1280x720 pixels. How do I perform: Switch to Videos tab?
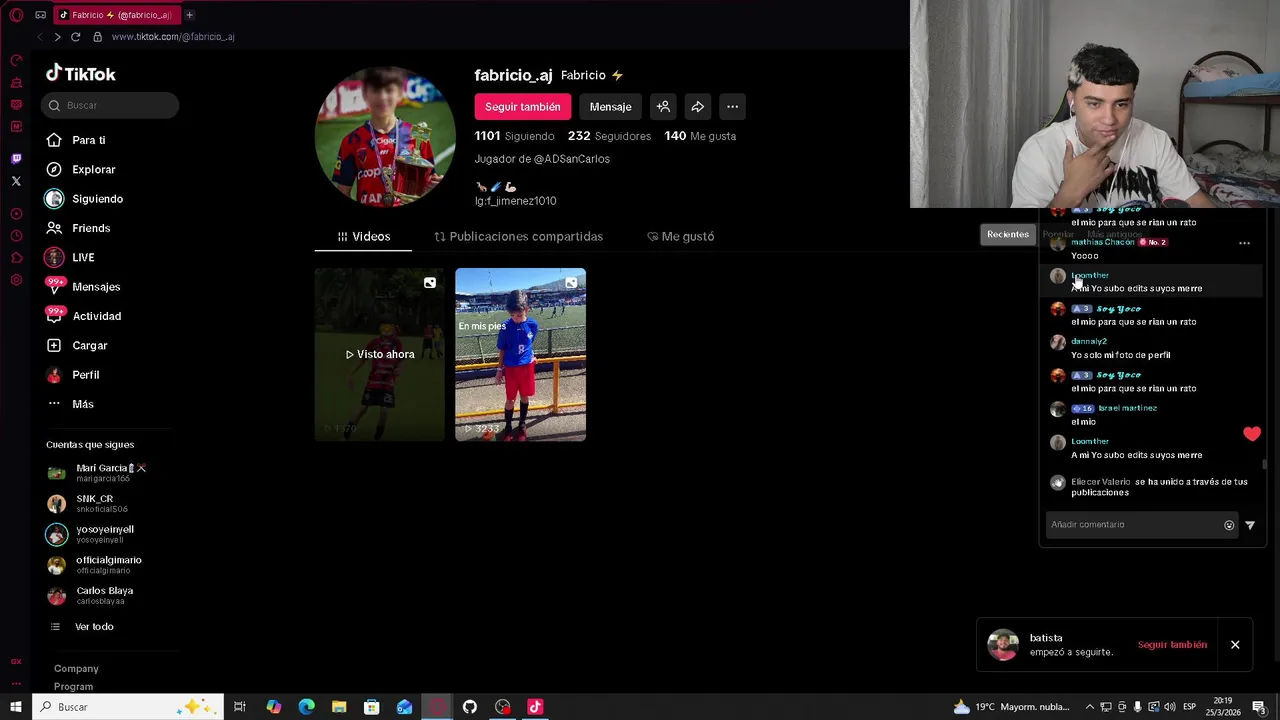pyautogui.click(x=364, y=237)
